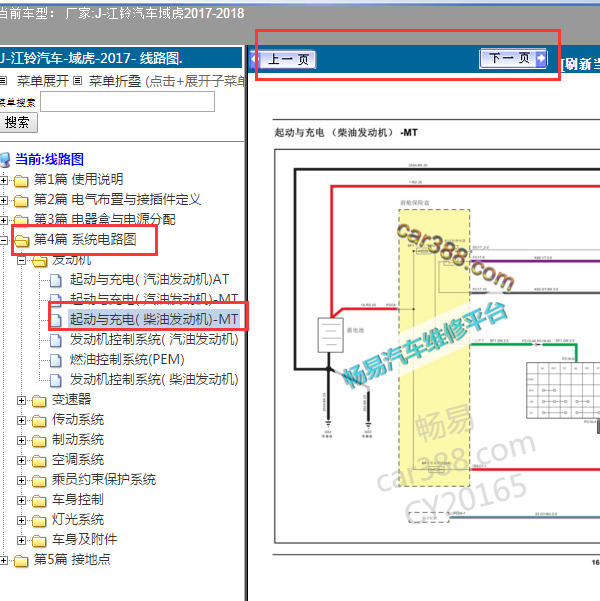
Task: Click the 车身控制 folder icon
Action: coord(39,501)
